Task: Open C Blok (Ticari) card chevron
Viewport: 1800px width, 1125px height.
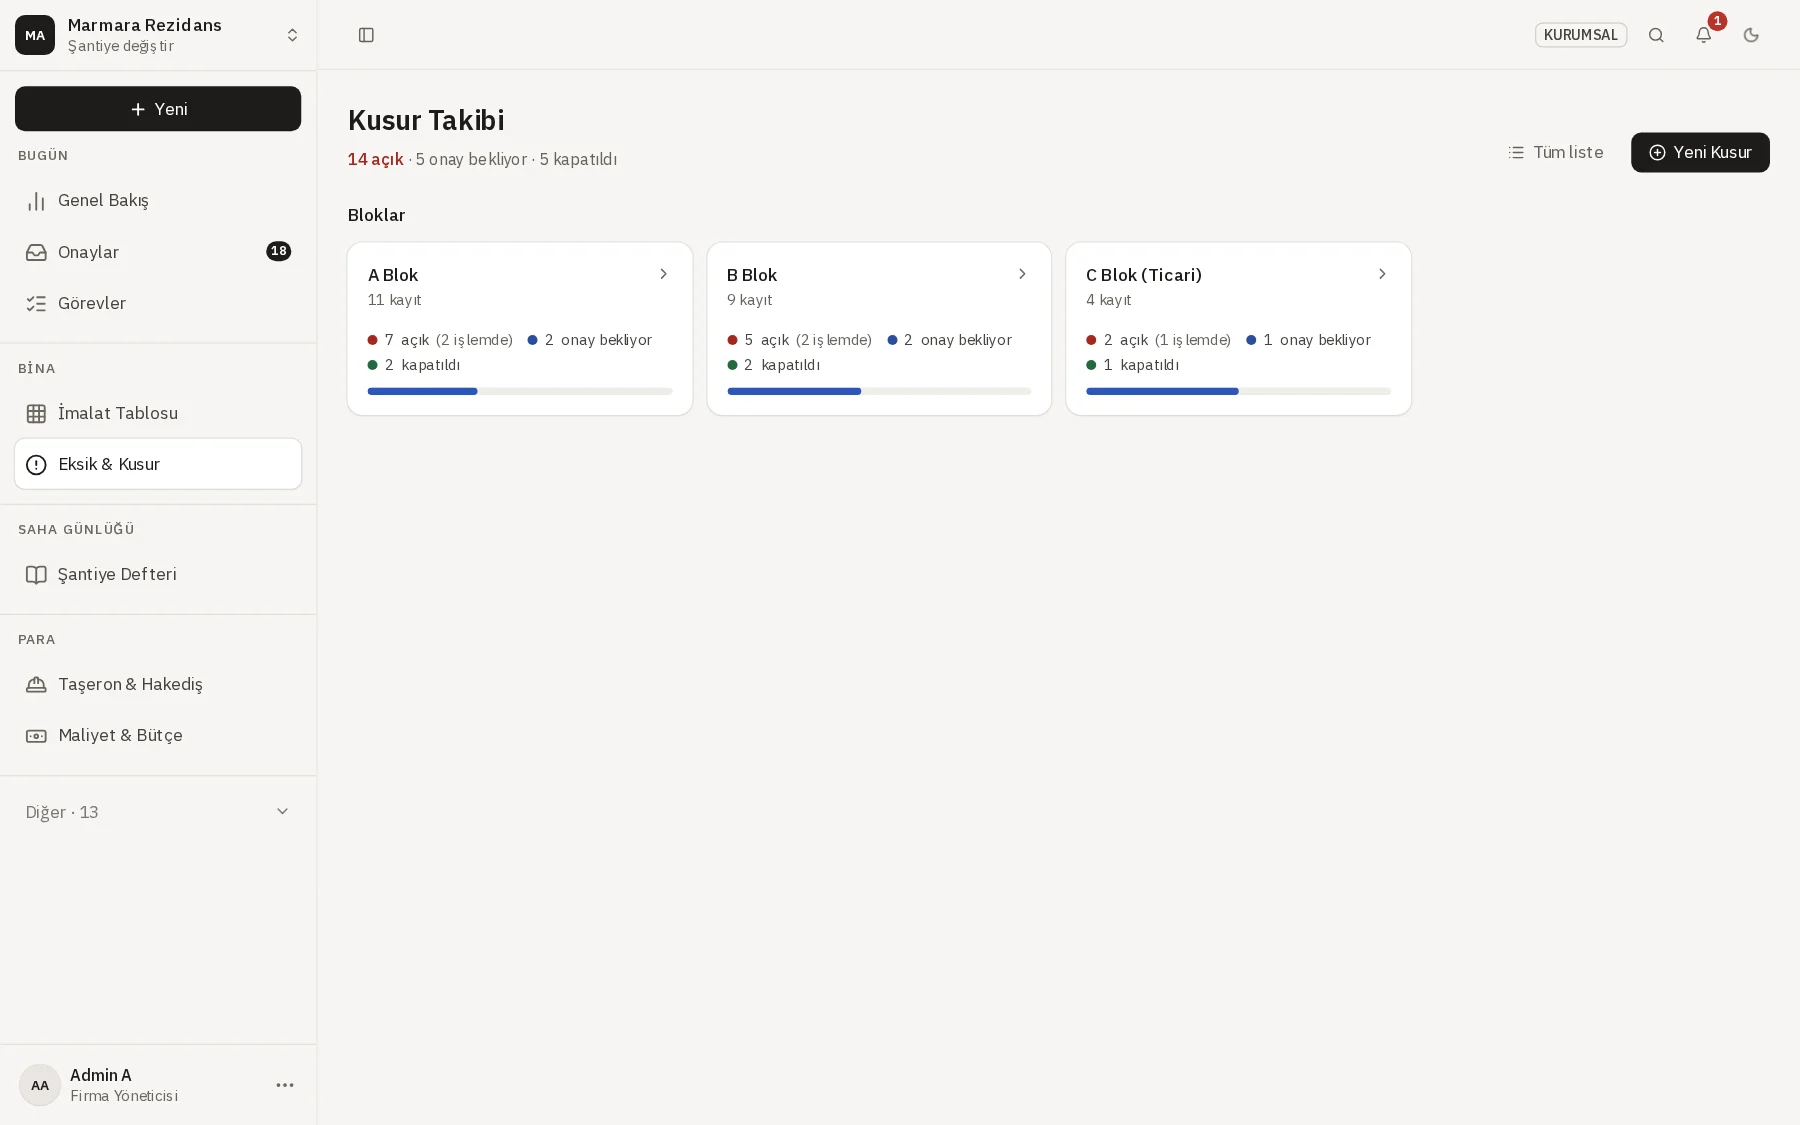Action: (1382, 274)
